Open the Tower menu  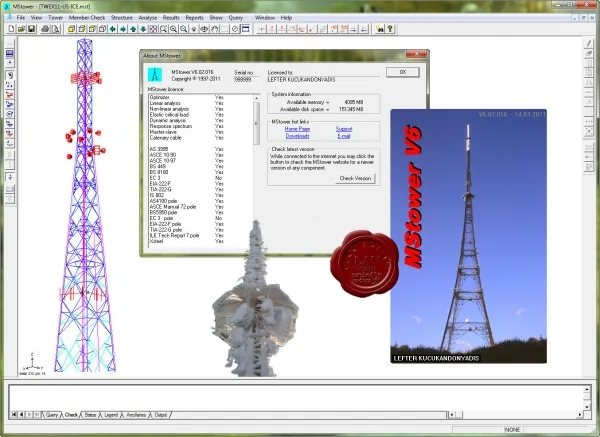pyautogui.click(x=55, y=18)
